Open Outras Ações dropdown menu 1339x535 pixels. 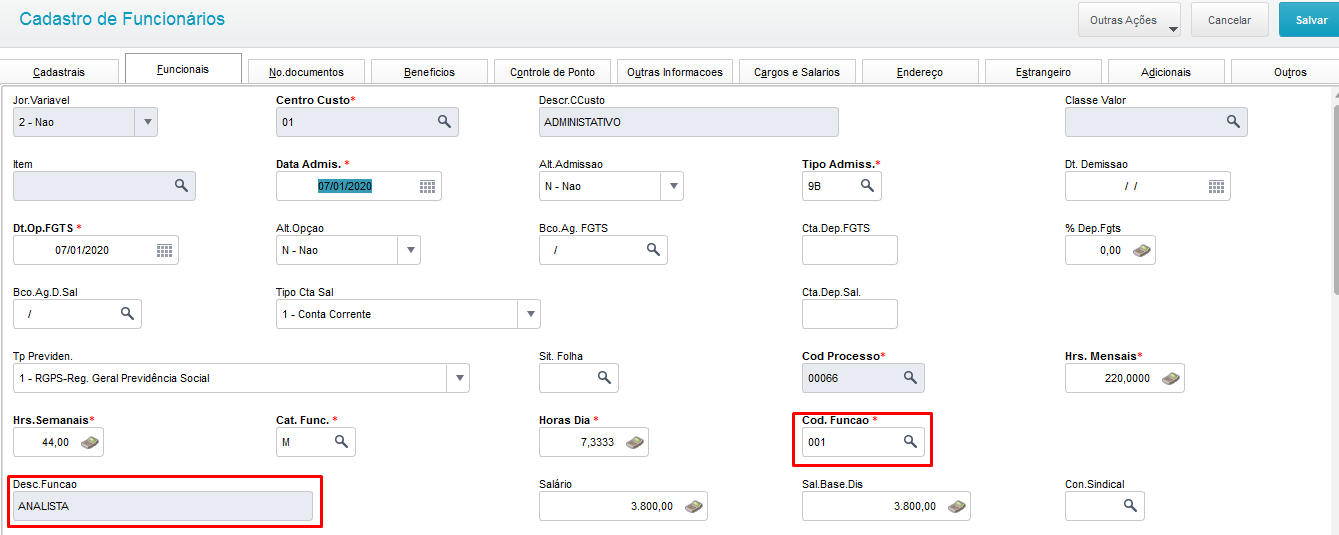click(x=1129, y=19)
